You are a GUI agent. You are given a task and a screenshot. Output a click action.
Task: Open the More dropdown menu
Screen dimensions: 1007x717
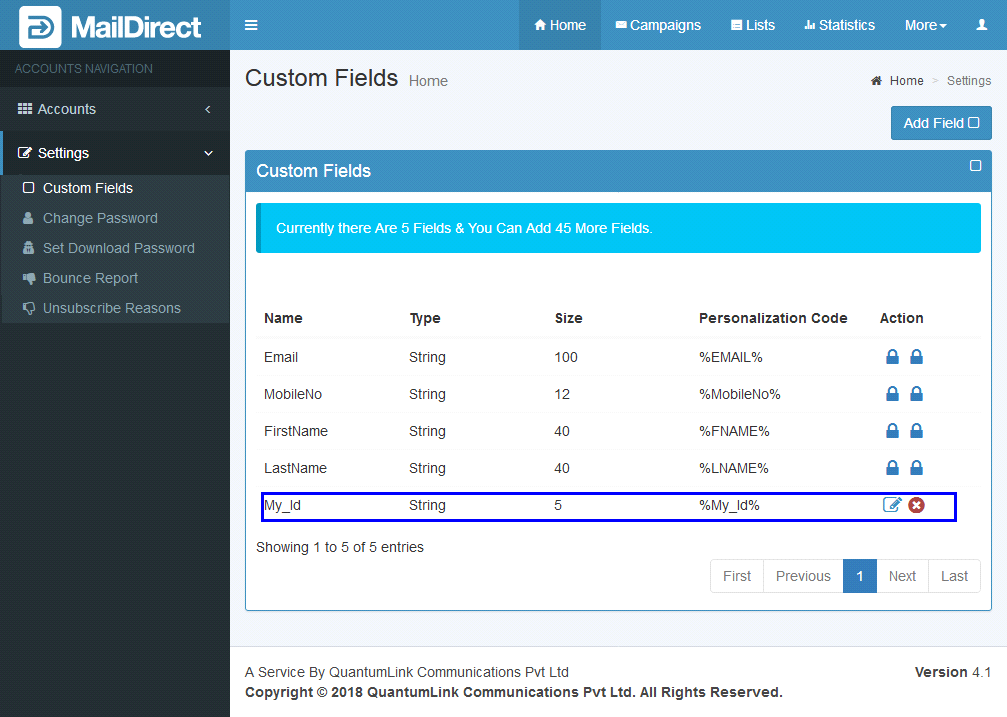tap(925, 25)
